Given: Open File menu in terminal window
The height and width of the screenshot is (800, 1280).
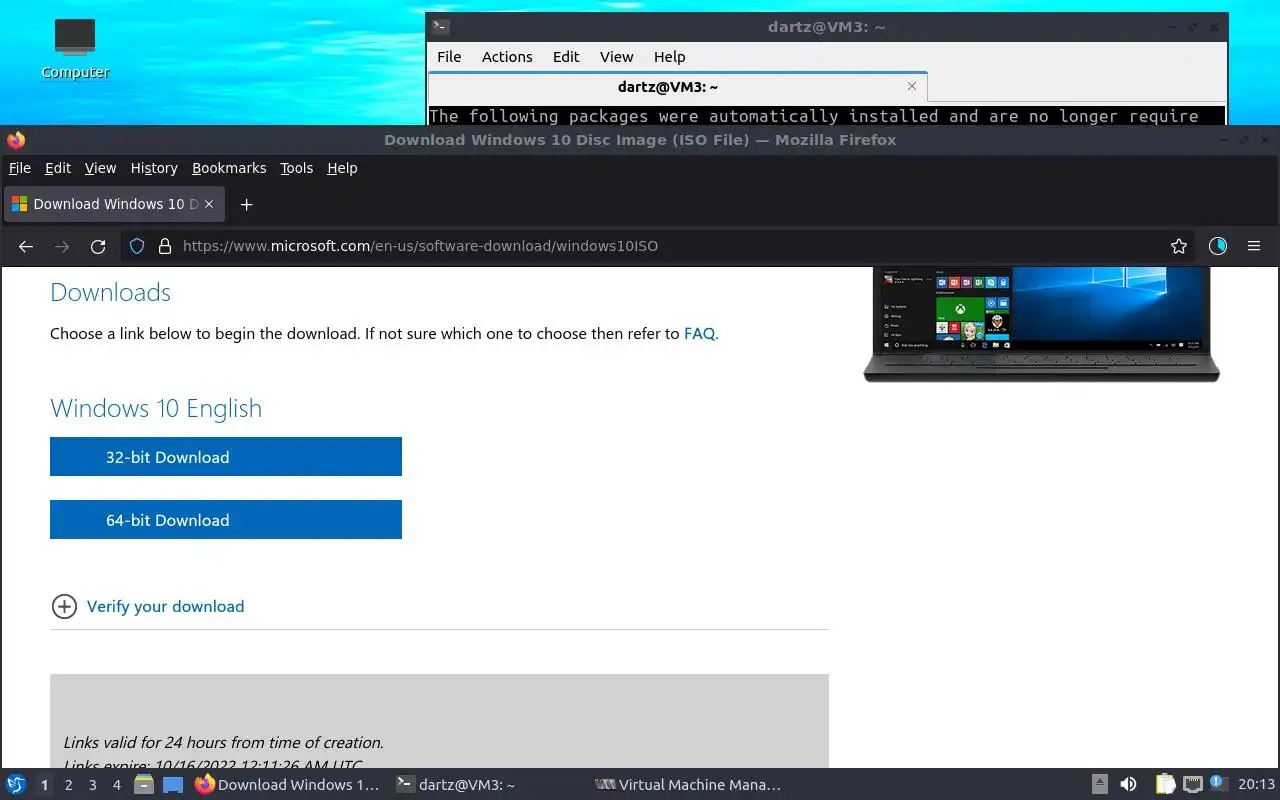Looking at the screenshot, I should point(449,57).
